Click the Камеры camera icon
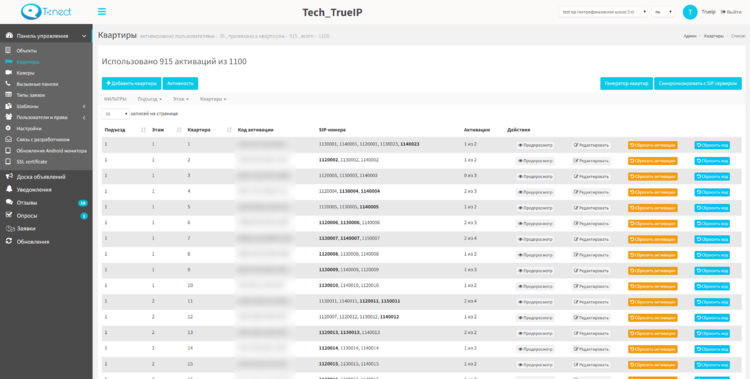This screenshot has height=379, width=750. pyautogui.click(x=8, y=73)
